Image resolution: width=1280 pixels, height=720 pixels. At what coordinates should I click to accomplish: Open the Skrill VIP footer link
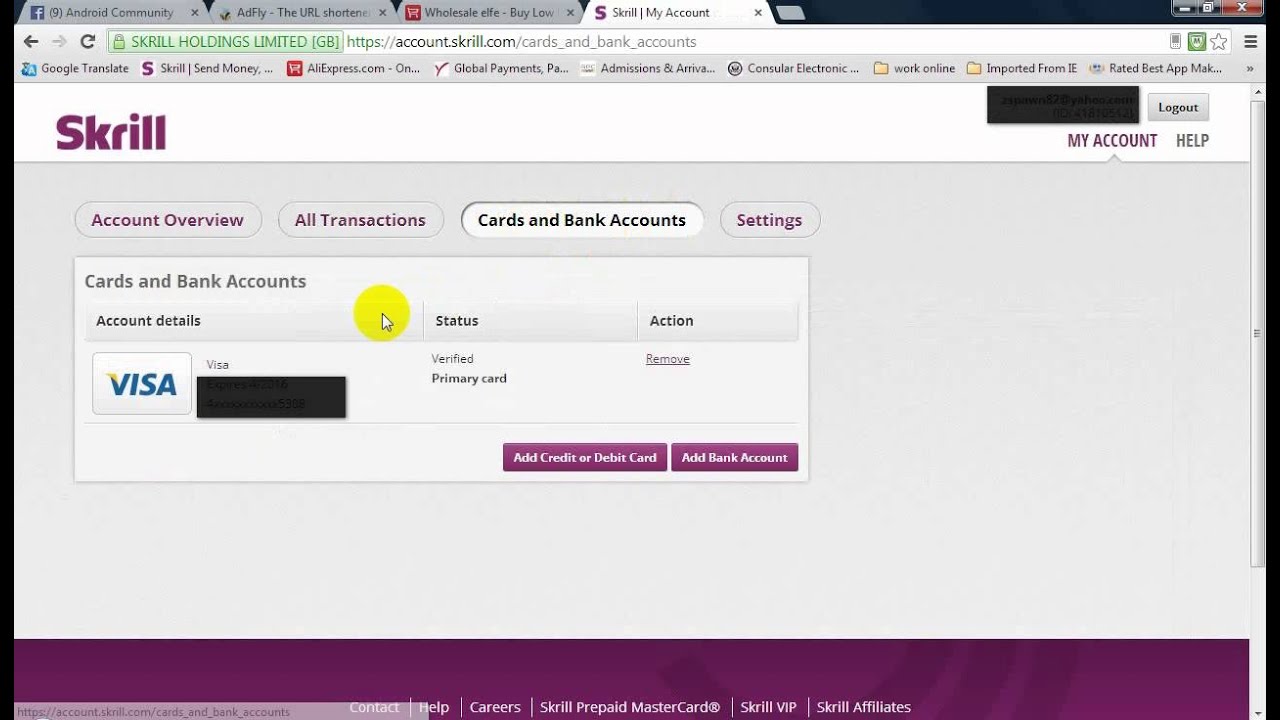click(x=768, y=706)
